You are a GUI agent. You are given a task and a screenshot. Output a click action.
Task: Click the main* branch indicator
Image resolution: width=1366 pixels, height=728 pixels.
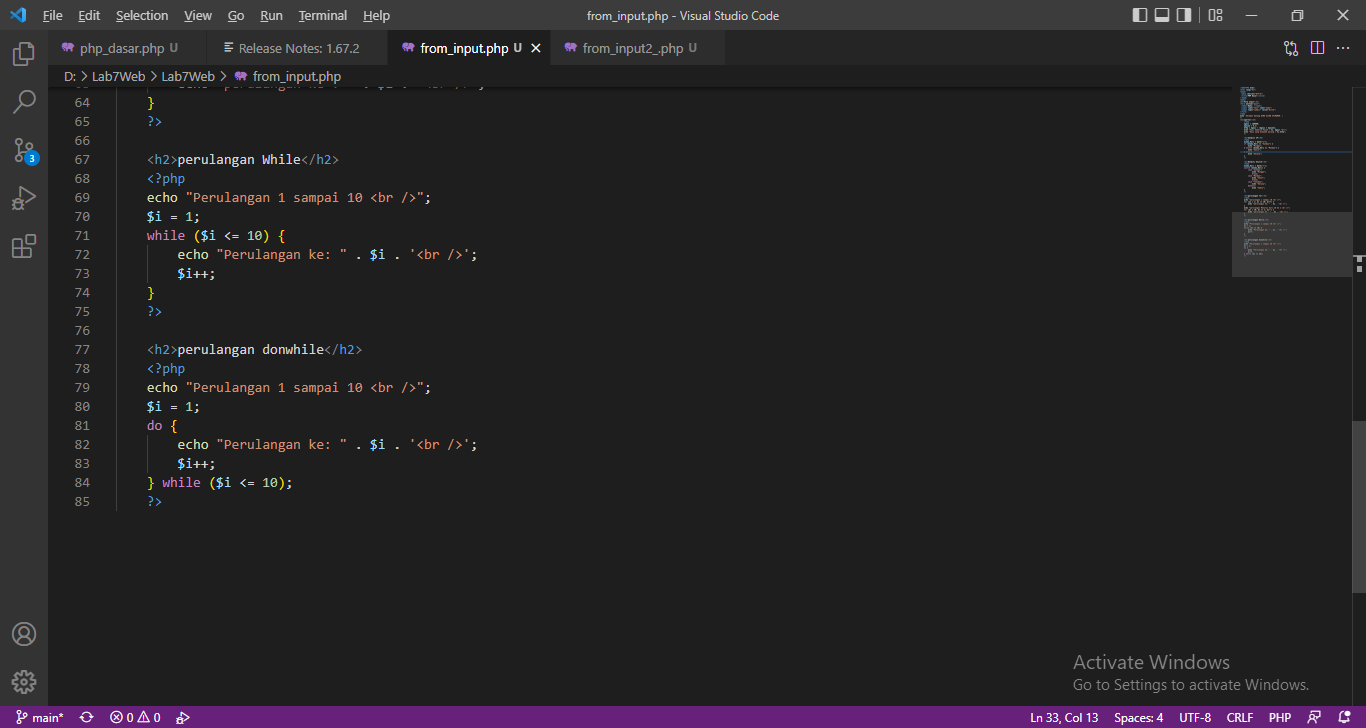coord(39,717)
